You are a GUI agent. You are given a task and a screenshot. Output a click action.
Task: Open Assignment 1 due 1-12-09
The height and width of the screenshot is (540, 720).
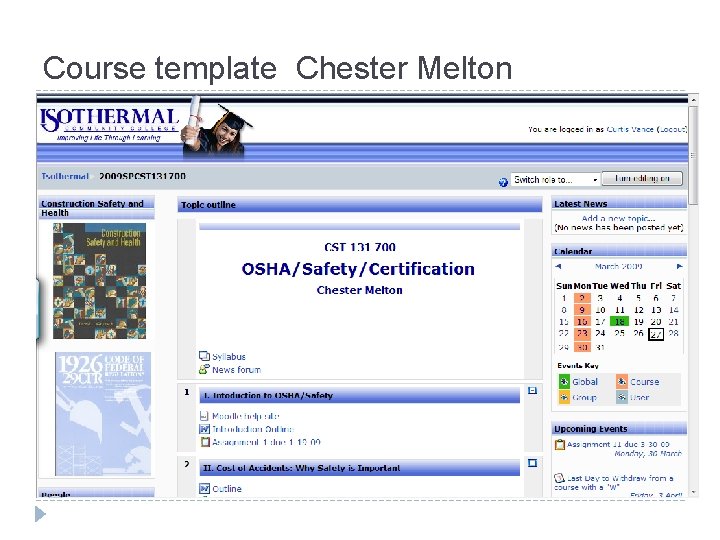click(266, 442)
